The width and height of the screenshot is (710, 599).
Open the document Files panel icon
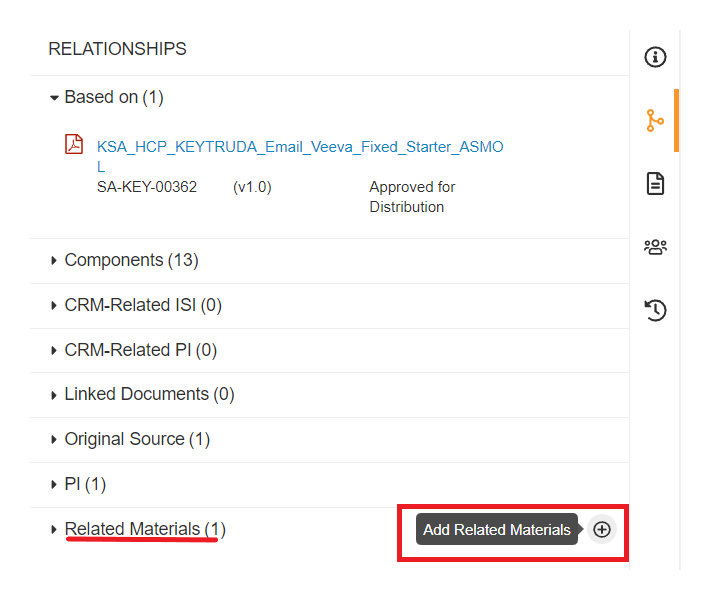pyautogui.click(x=655, y=183)
